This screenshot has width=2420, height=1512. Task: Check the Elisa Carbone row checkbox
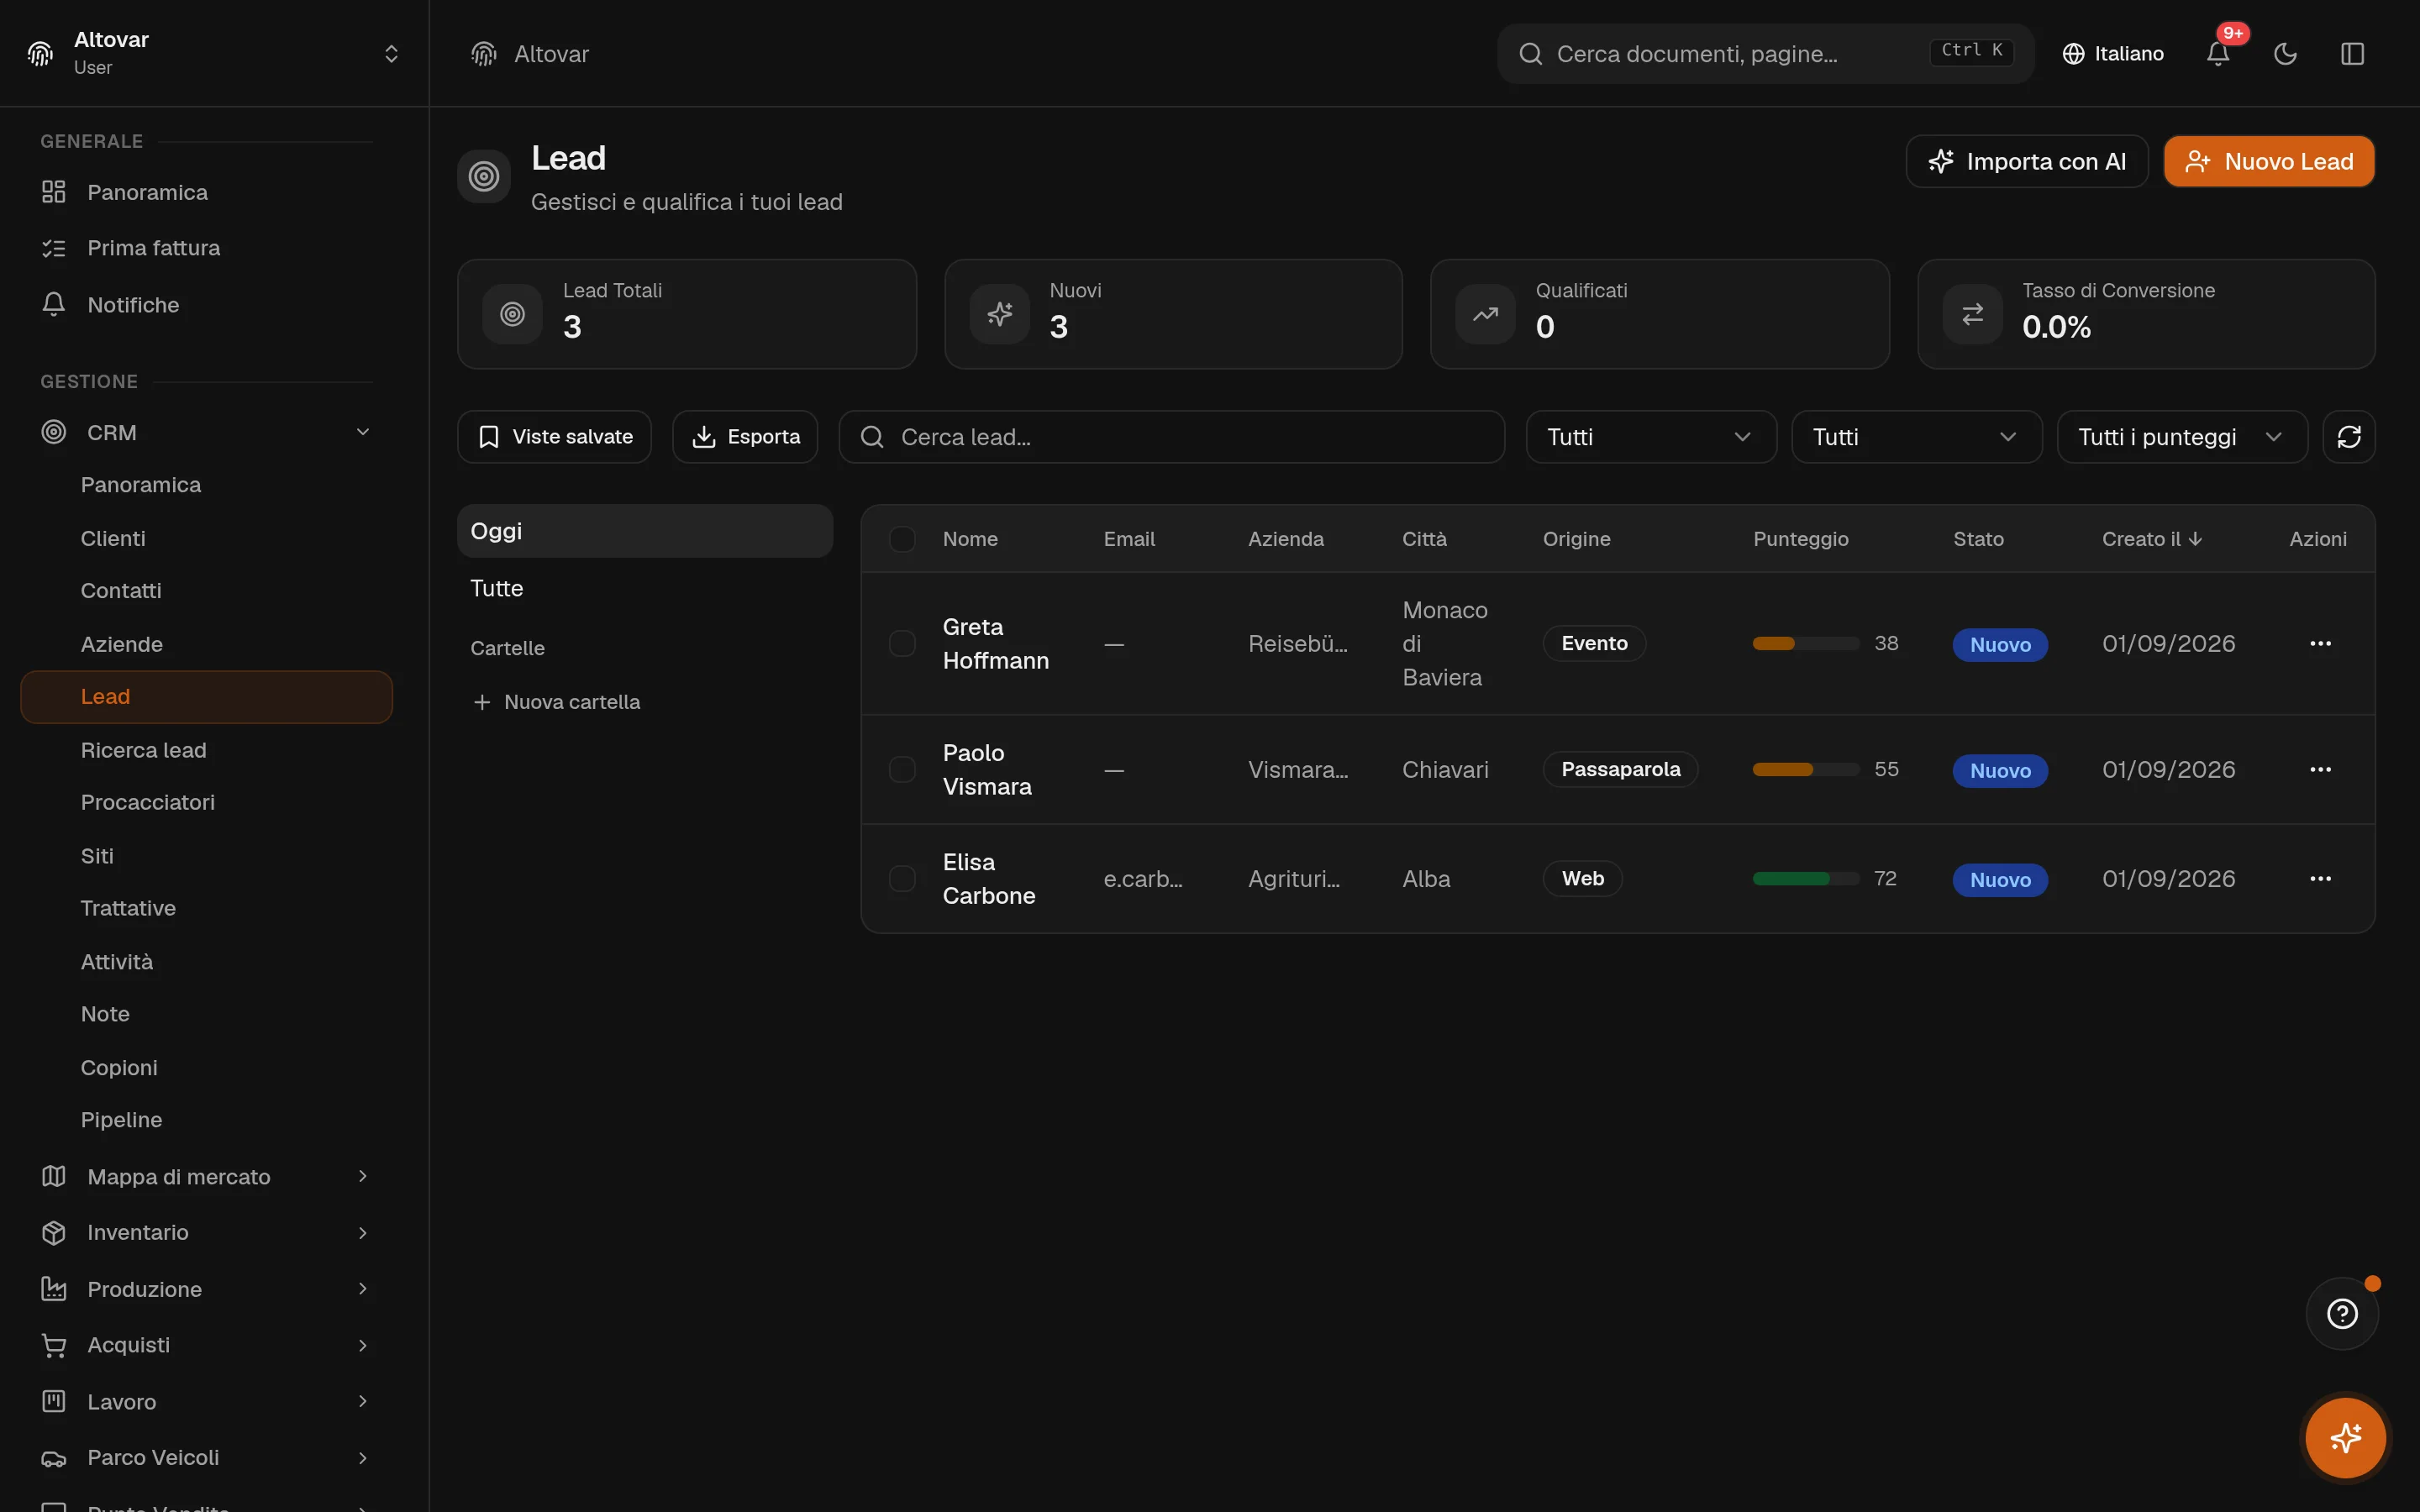pyautogui.click(x=902, y=878)
